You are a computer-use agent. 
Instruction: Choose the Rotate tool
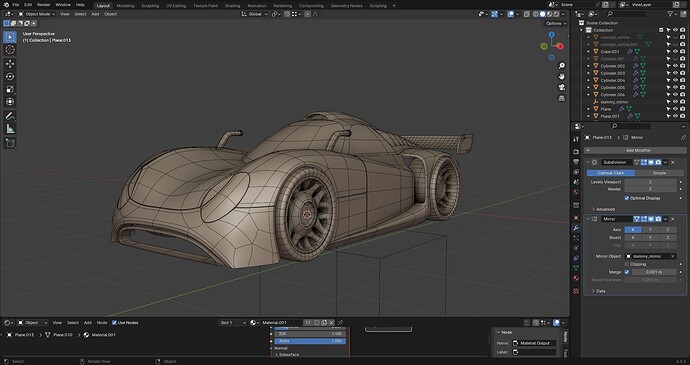(x=10, y=77)
